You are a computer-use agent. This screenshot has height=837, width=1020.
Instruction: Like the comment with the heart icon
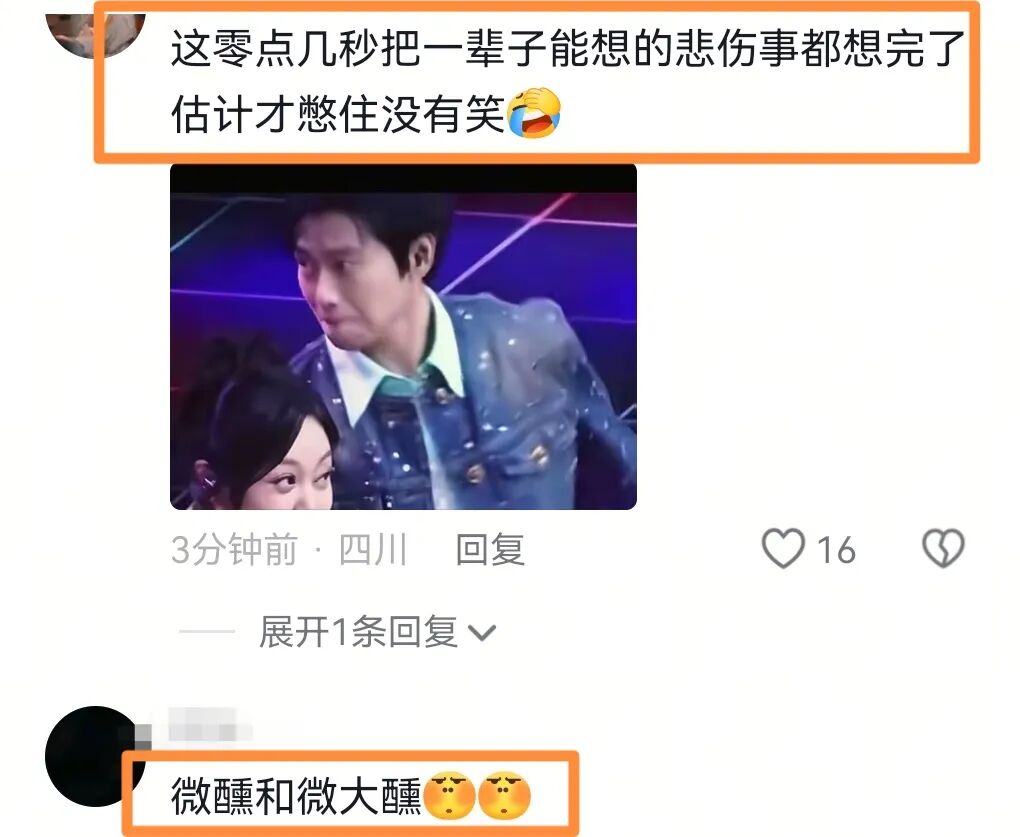(x=783, y=549)
